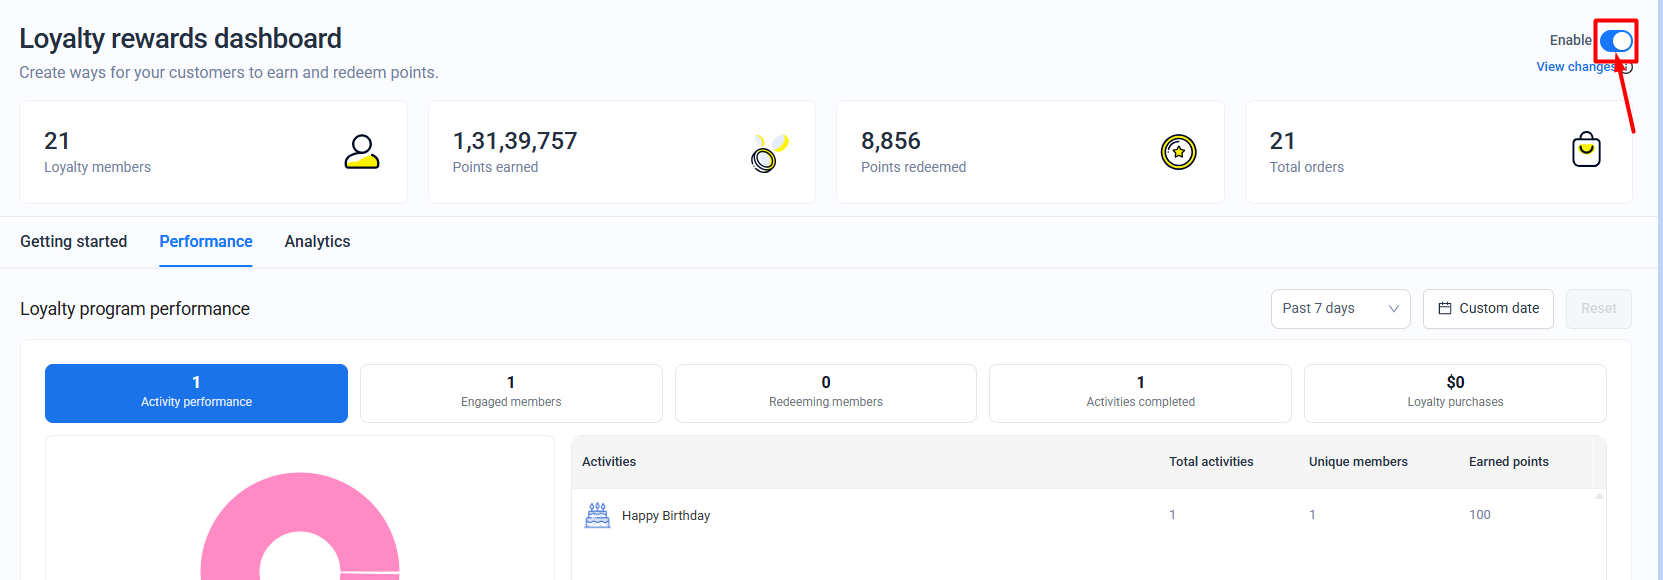Image resolution: width=1663 pixels, height=580 pixels.
Task: Open the View changes link
Action: (x=1575, y=67)
